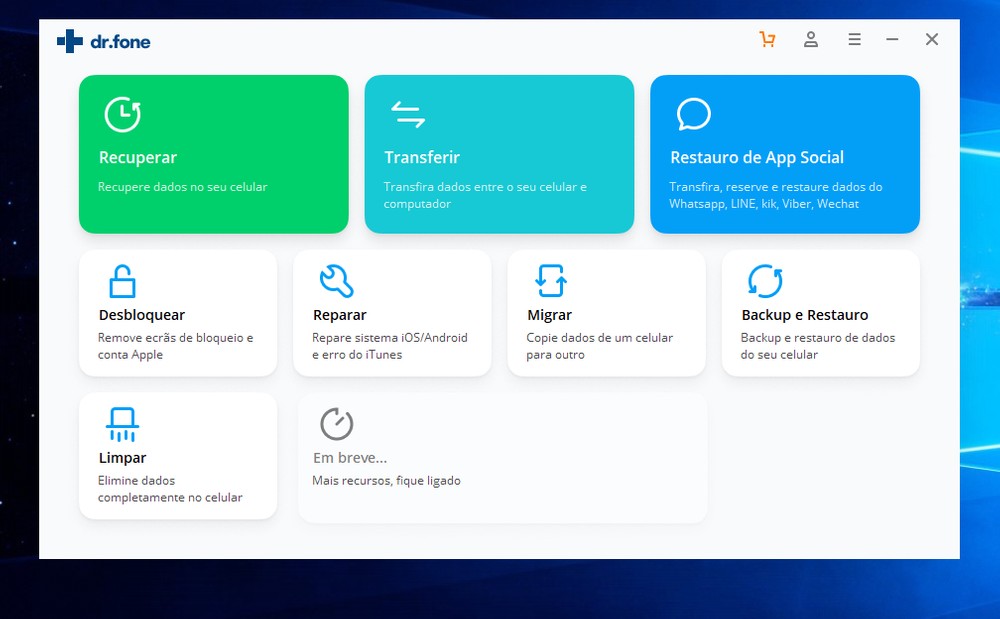
Task: Click the Desbloquear padlock icon
Action: pyautogui.click(x=122, y=282)
